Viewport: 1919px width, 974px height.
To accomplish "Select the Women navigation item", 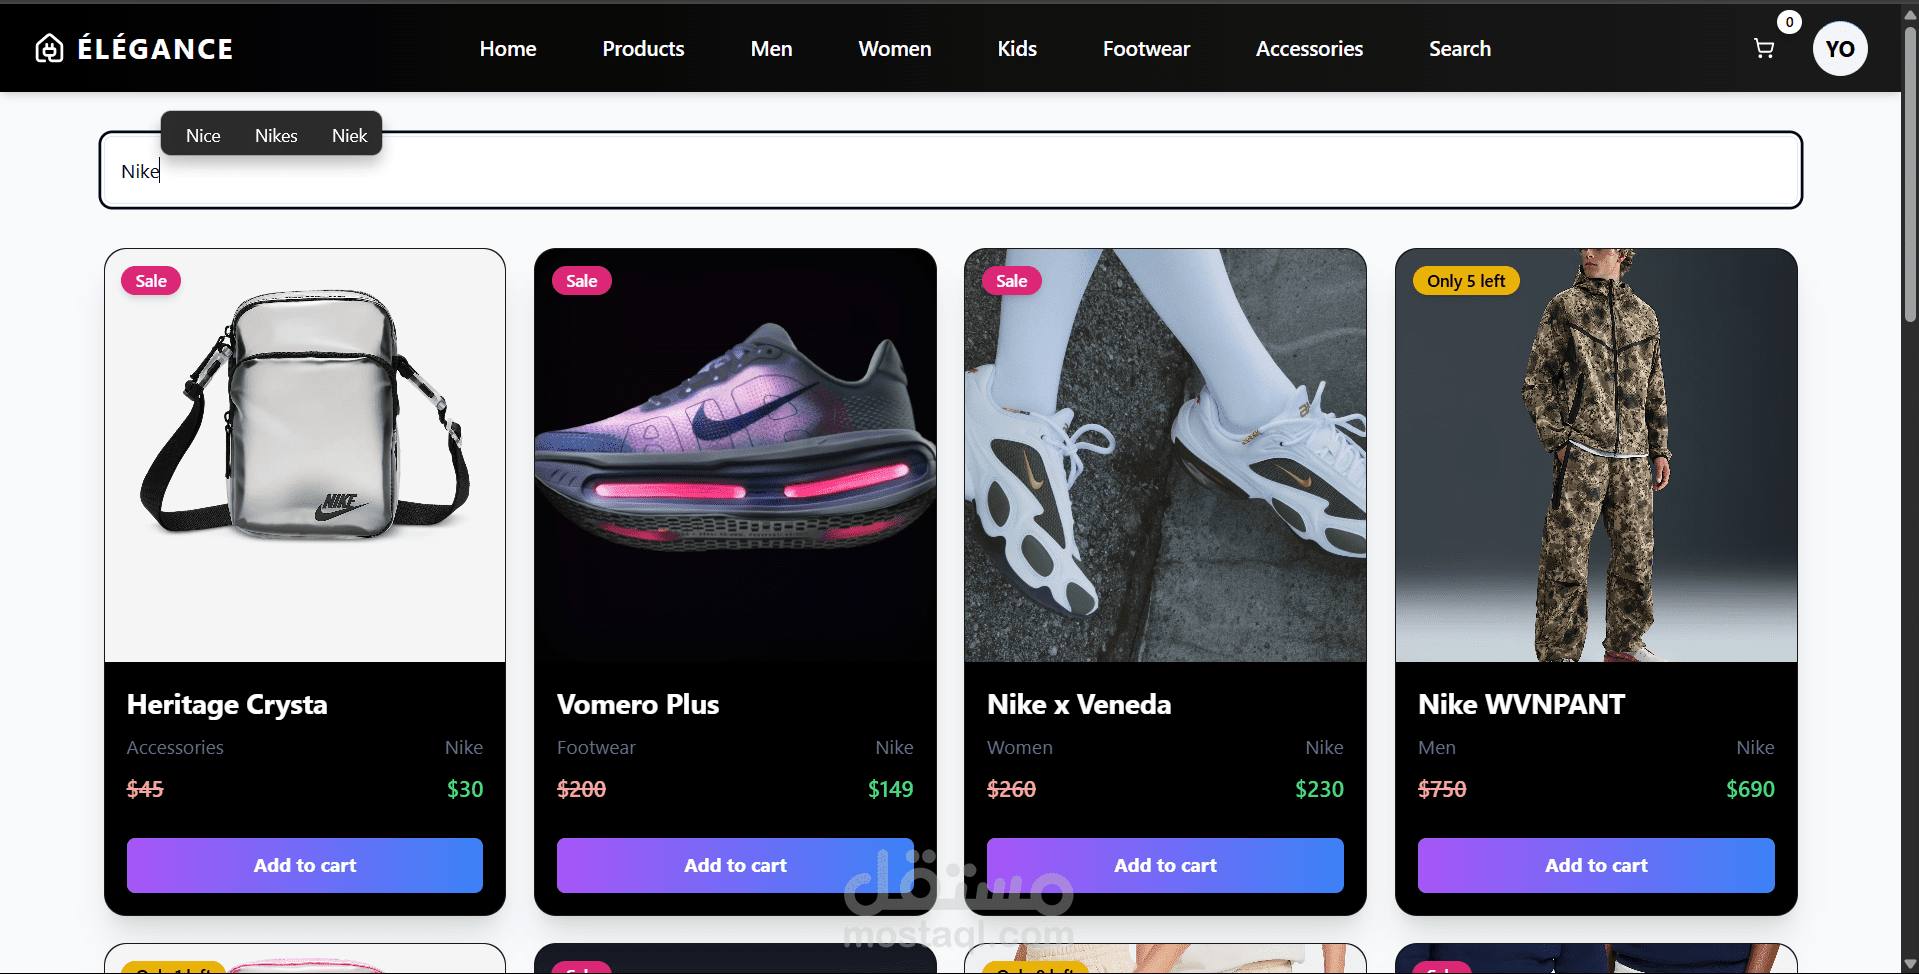I will click(x=895, y=49).
